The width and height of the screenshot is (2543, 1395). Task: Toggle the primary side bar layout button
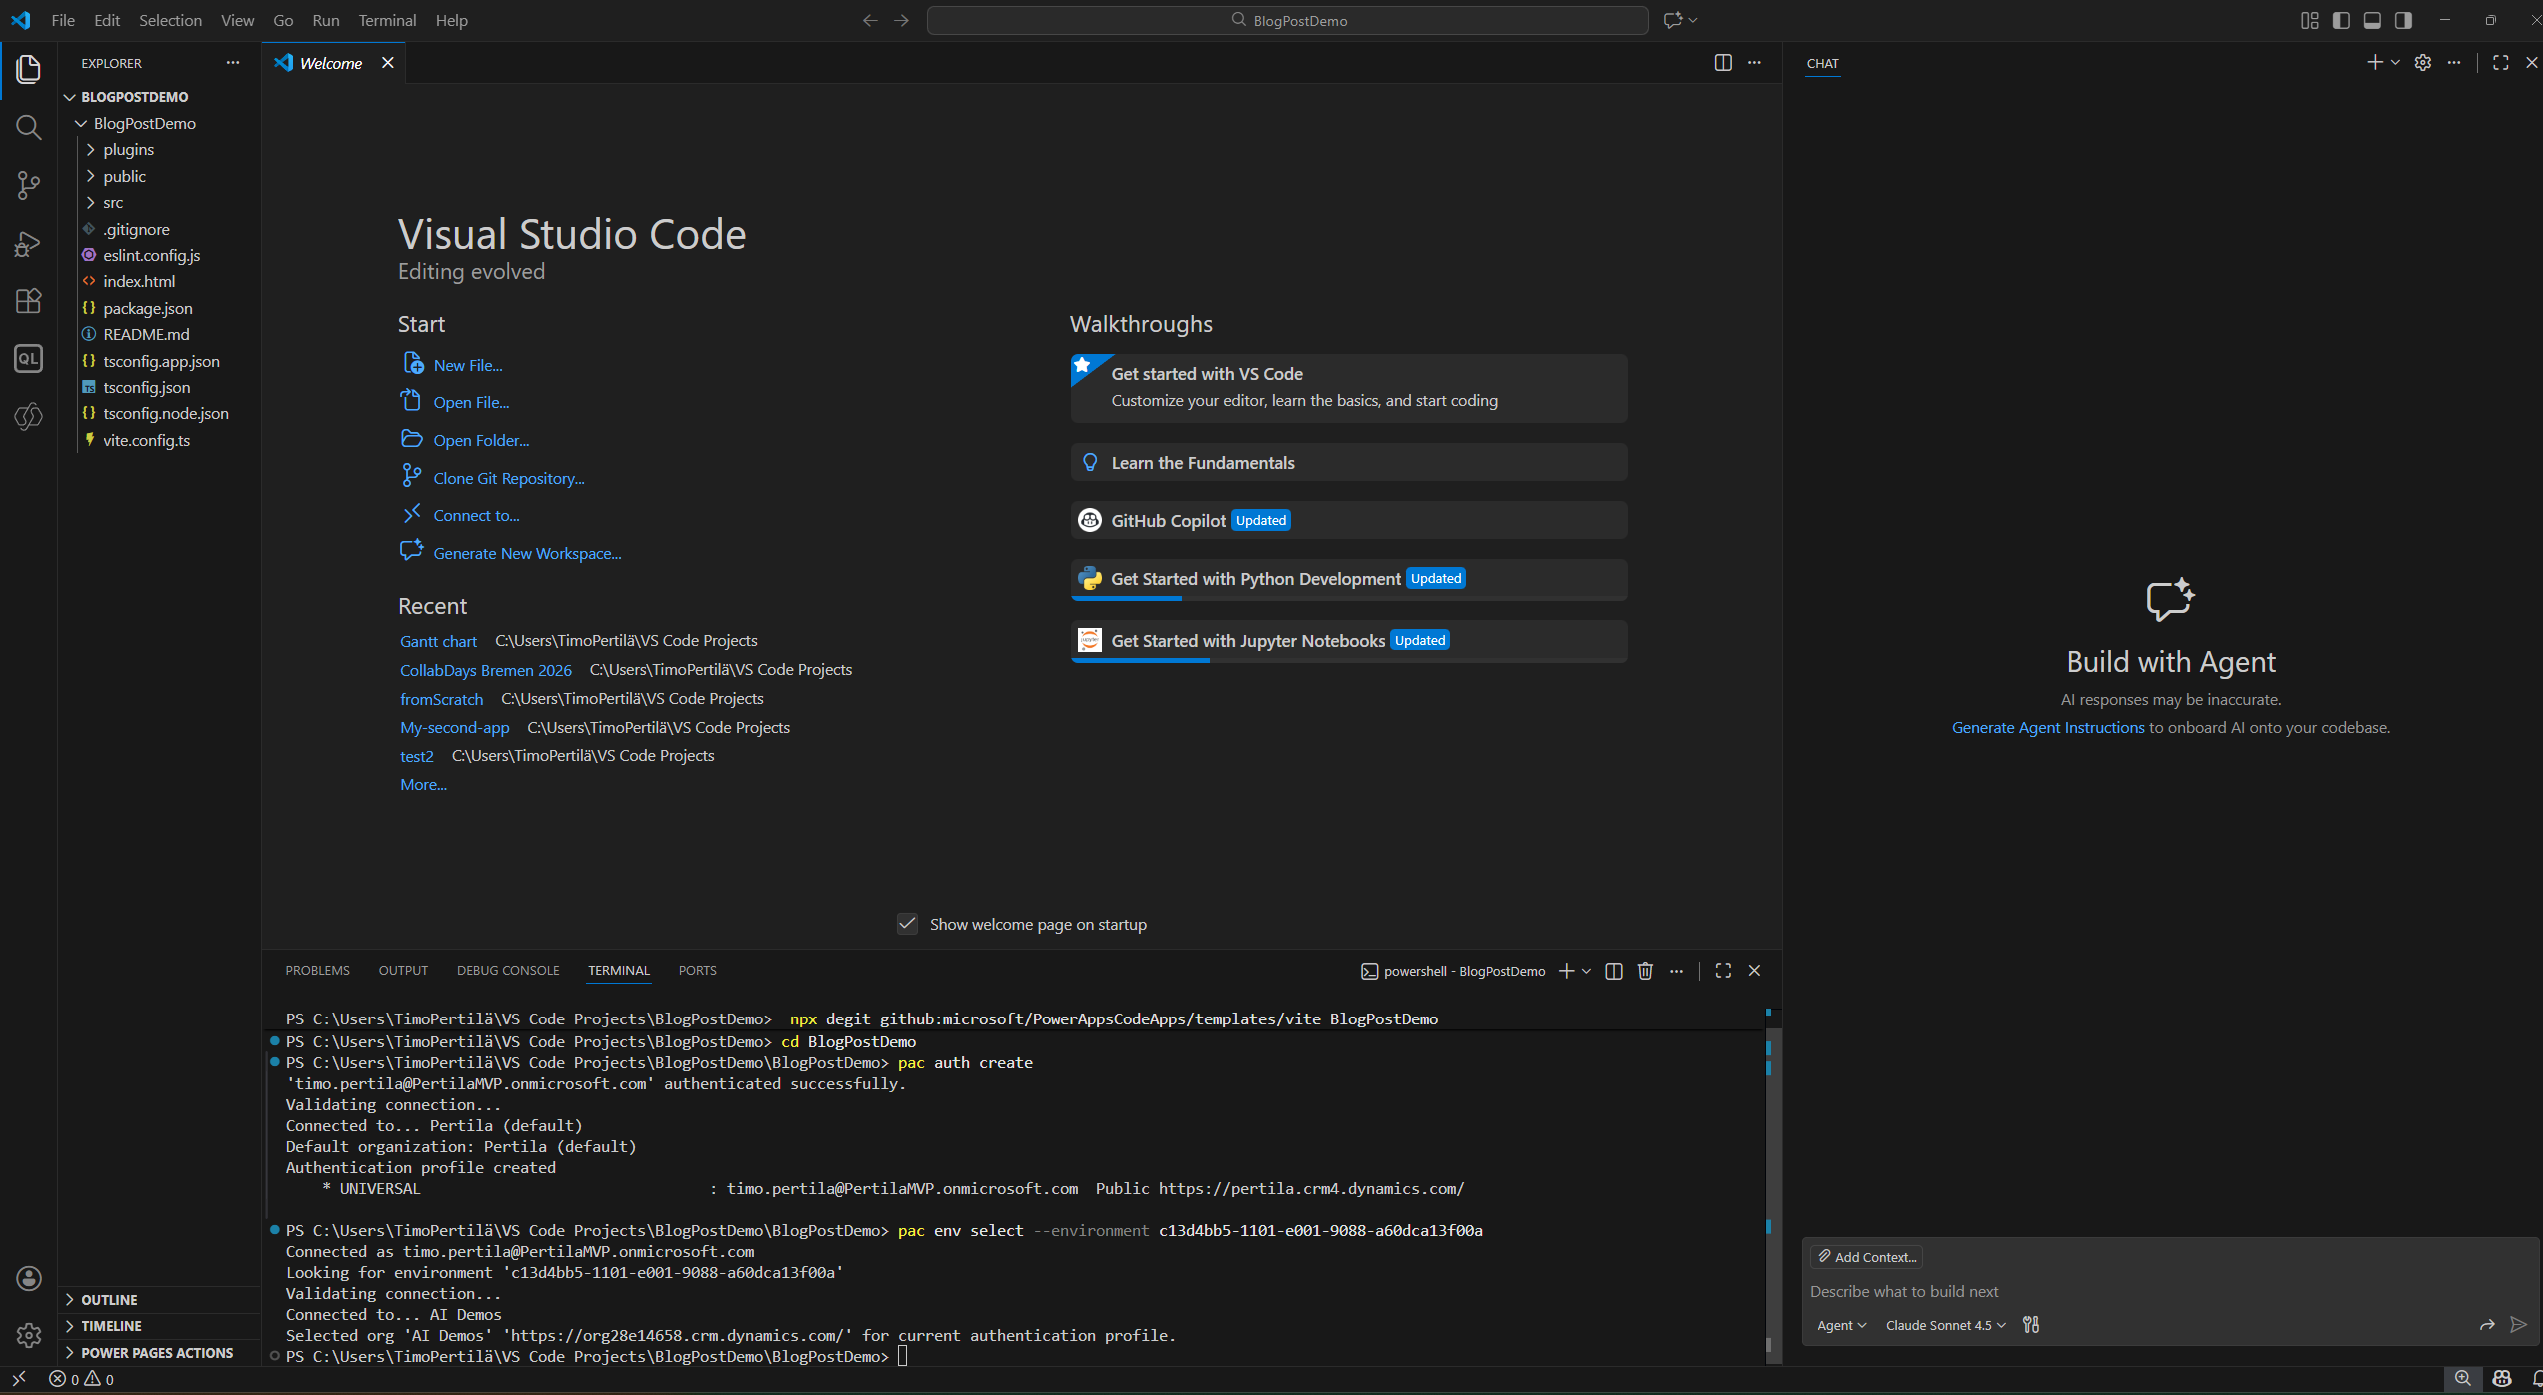(x=2341, y=20)
